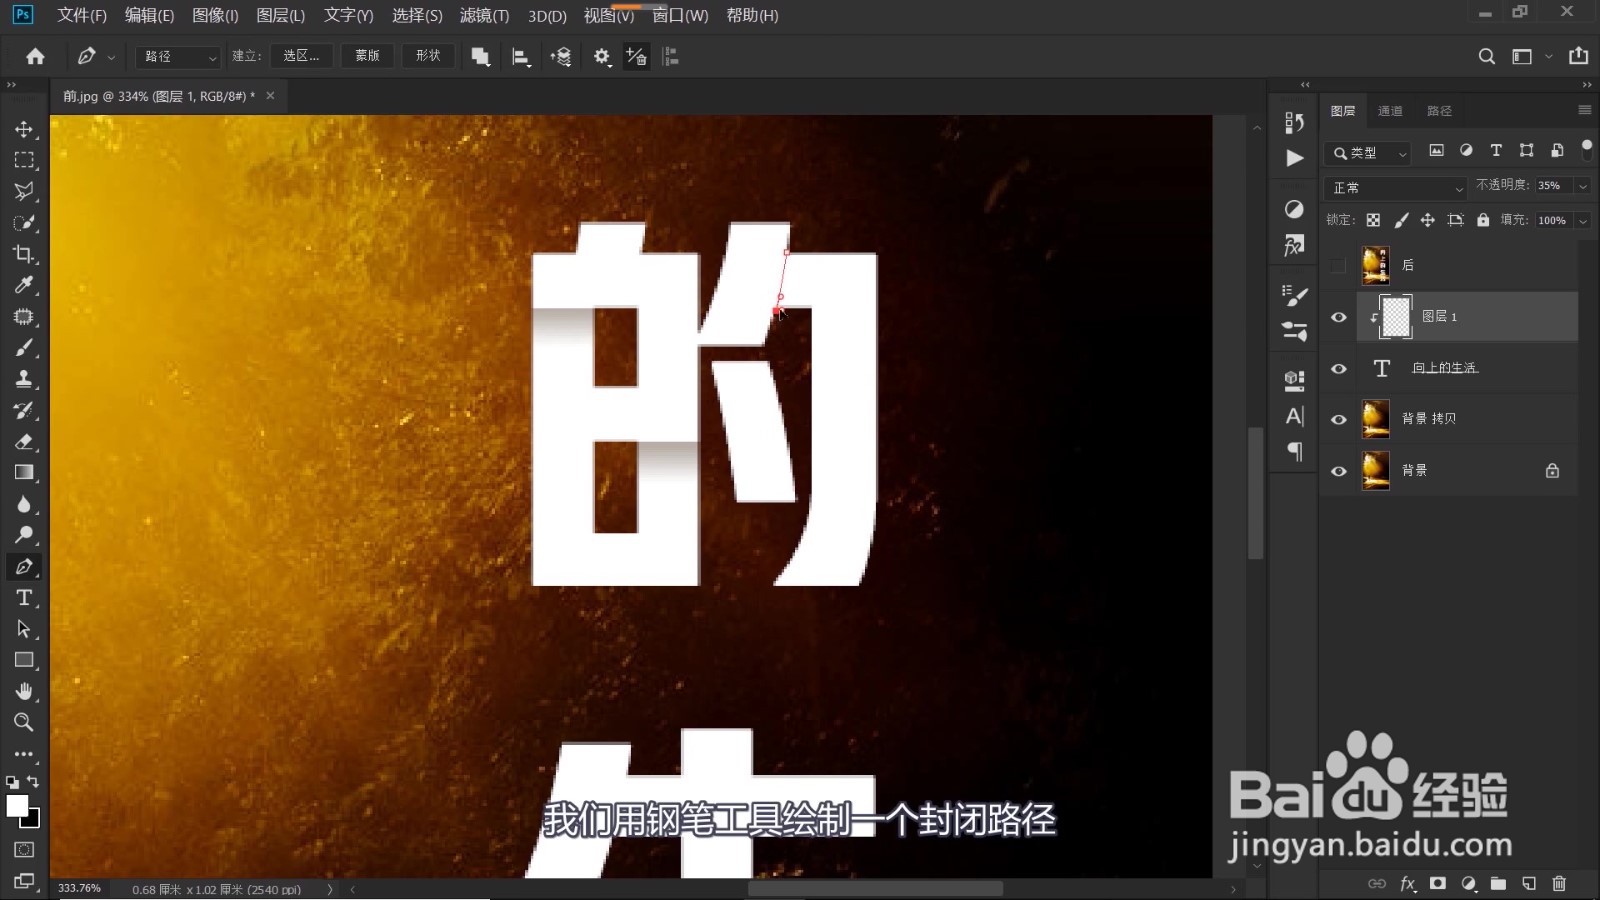Toggle lock all padlock icon
This screenshot has height=900, width=1600.
(x=1483, y=220)
